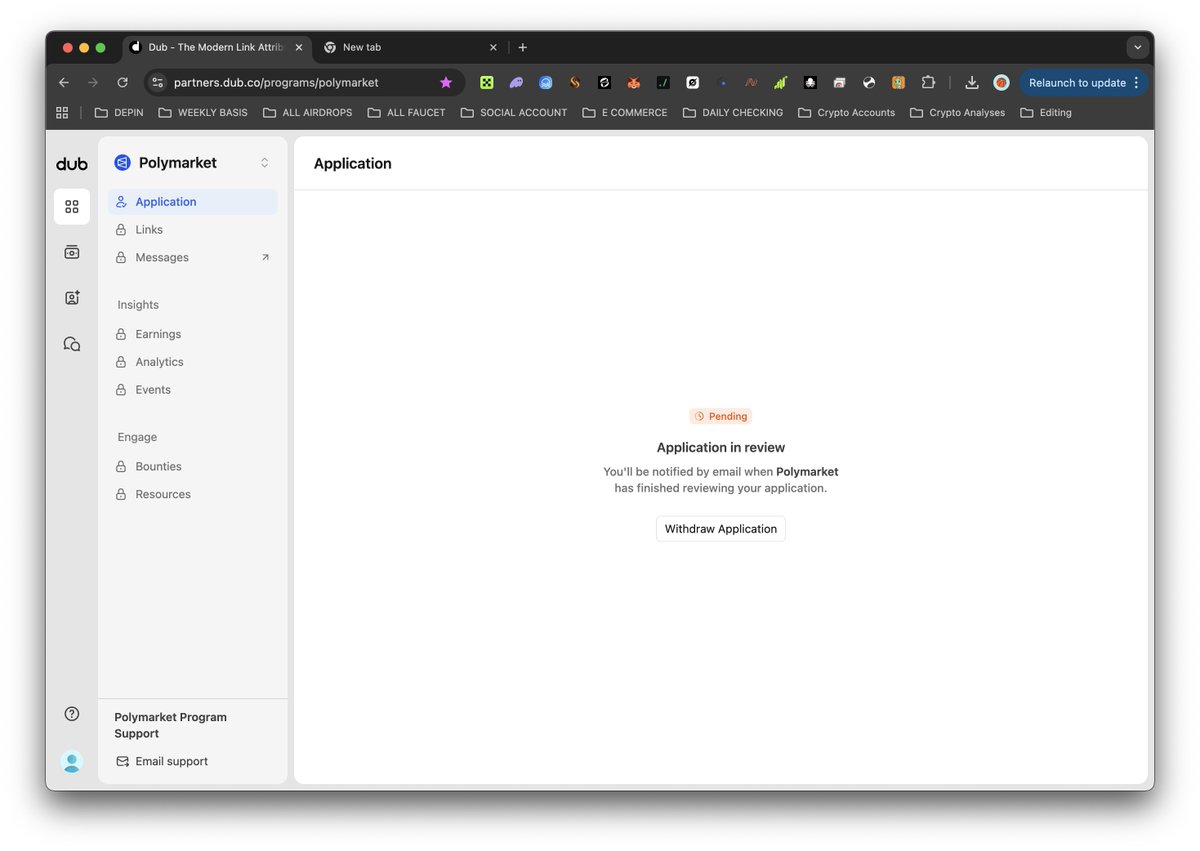
Task: Open the Crypto Accounts bookmarks folder
Action: [x=847, y=113]
